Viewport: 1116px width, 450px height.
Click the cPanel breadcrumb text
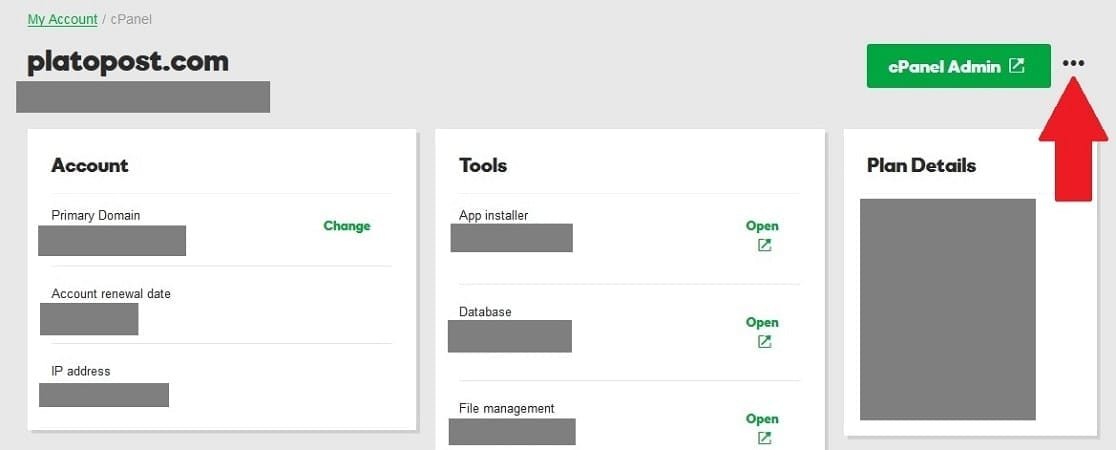coord(131,19)
